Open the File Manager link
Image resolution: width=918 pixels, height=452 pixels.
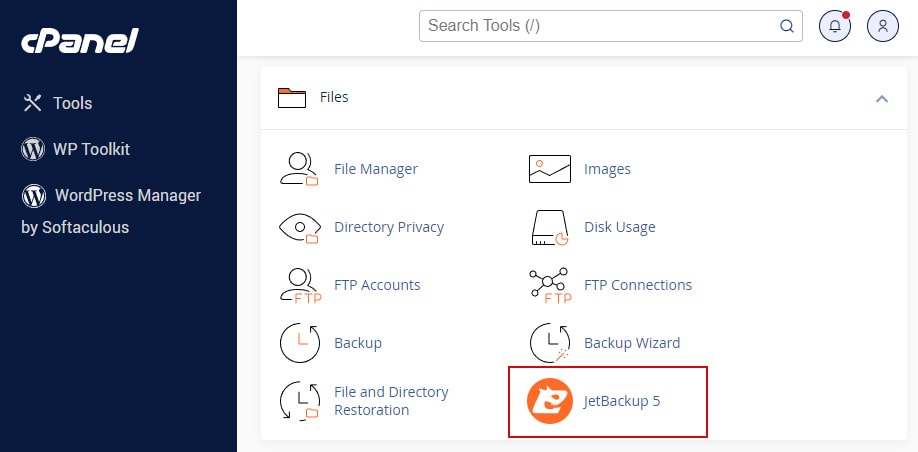coord(376,169)
